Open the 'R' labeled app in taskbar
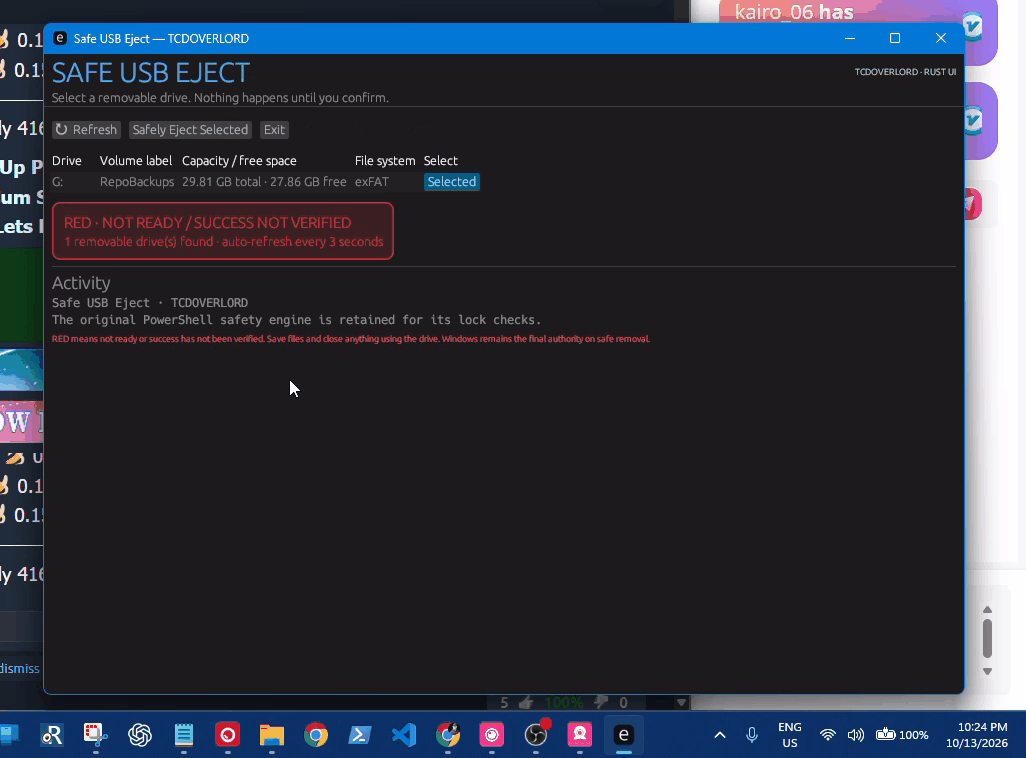This screenshot has height=758, width=1026. point(52,735)
